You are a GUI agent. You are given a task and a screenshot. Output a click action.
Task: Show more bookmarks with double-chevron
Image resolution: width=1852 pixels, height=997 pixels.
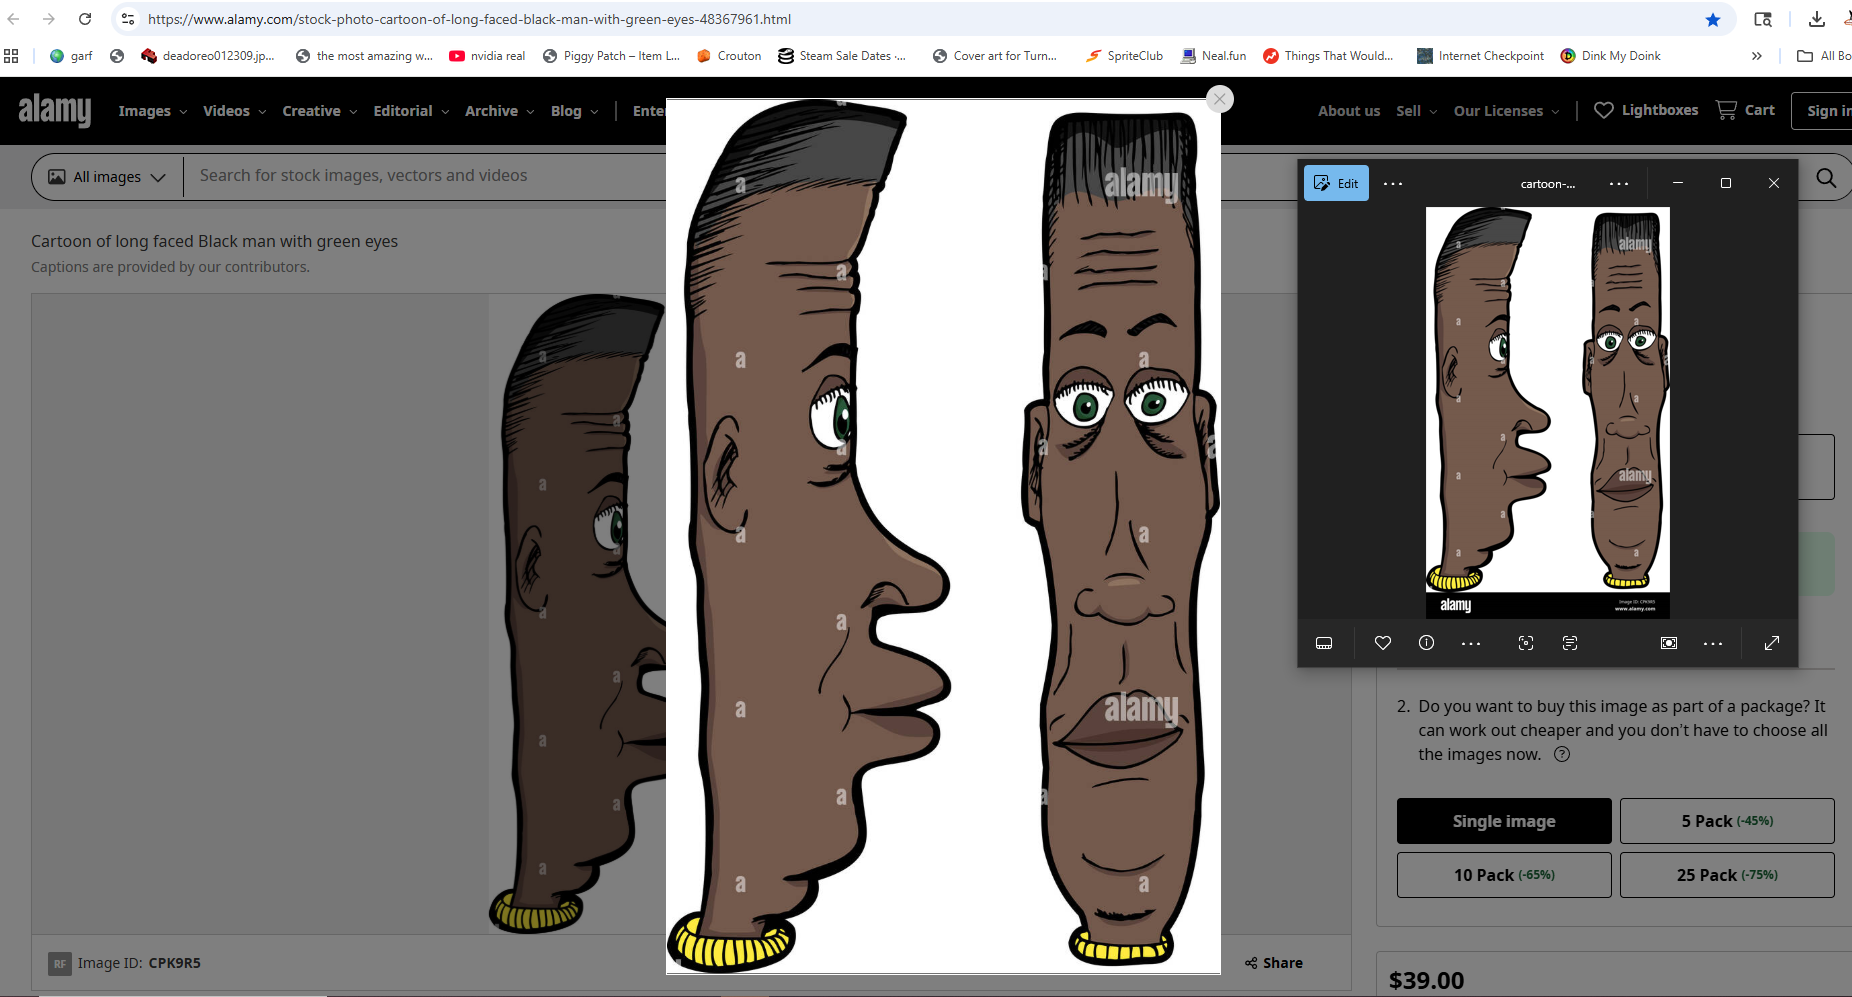point(1757,56)
